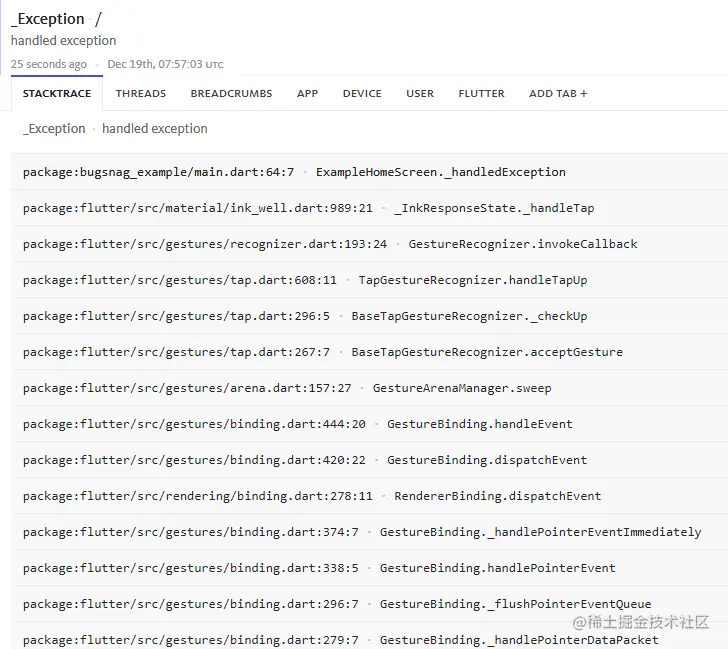The image size is (728, 649).
Task: Select the FLUTTER tab
Action: pyautogui.click(x=481, y=93)
